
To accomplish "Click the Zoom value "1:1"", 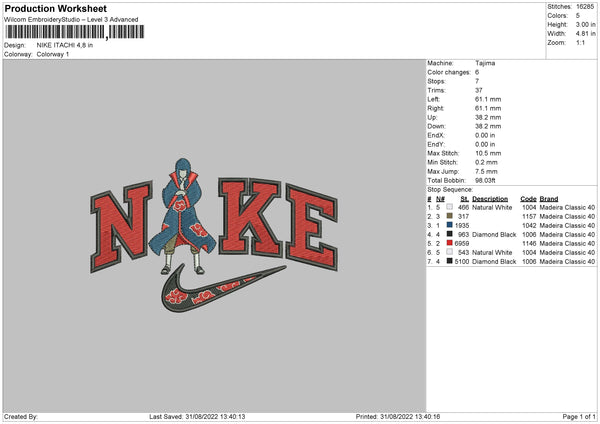I will [x=580, y=42].
